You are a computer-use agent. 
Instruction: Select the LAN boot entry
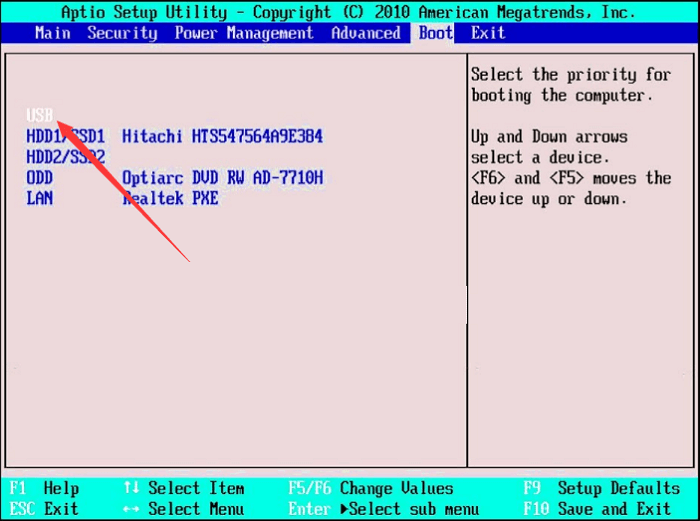click(x=40, y=198)
